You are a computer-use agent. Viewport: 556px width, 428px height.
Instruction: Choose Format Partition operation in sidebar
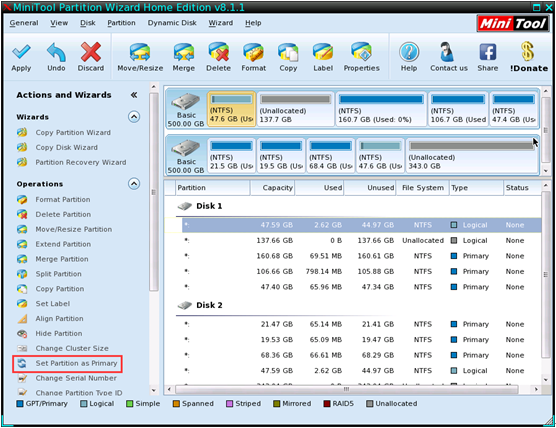pos(62,199)
